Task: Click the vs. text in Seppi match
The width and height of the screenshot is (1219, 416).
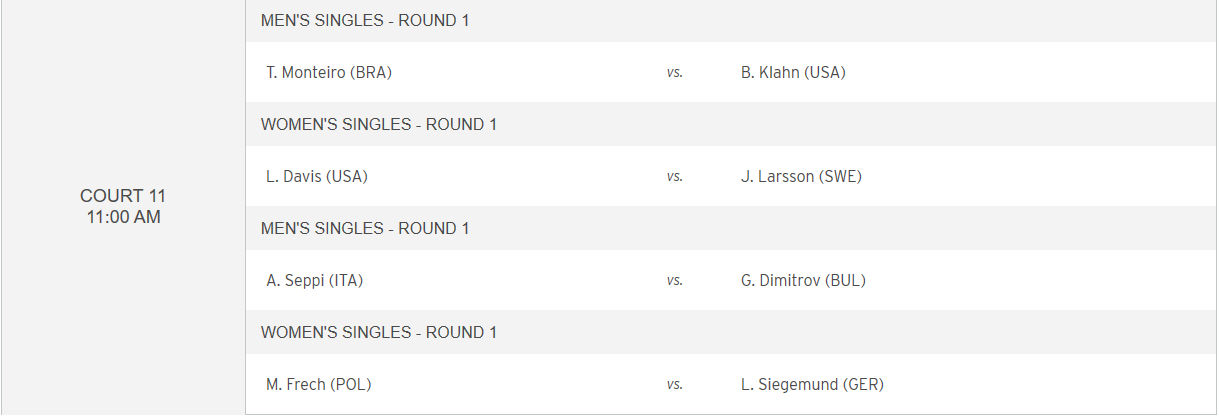Action: coord(675,280)
